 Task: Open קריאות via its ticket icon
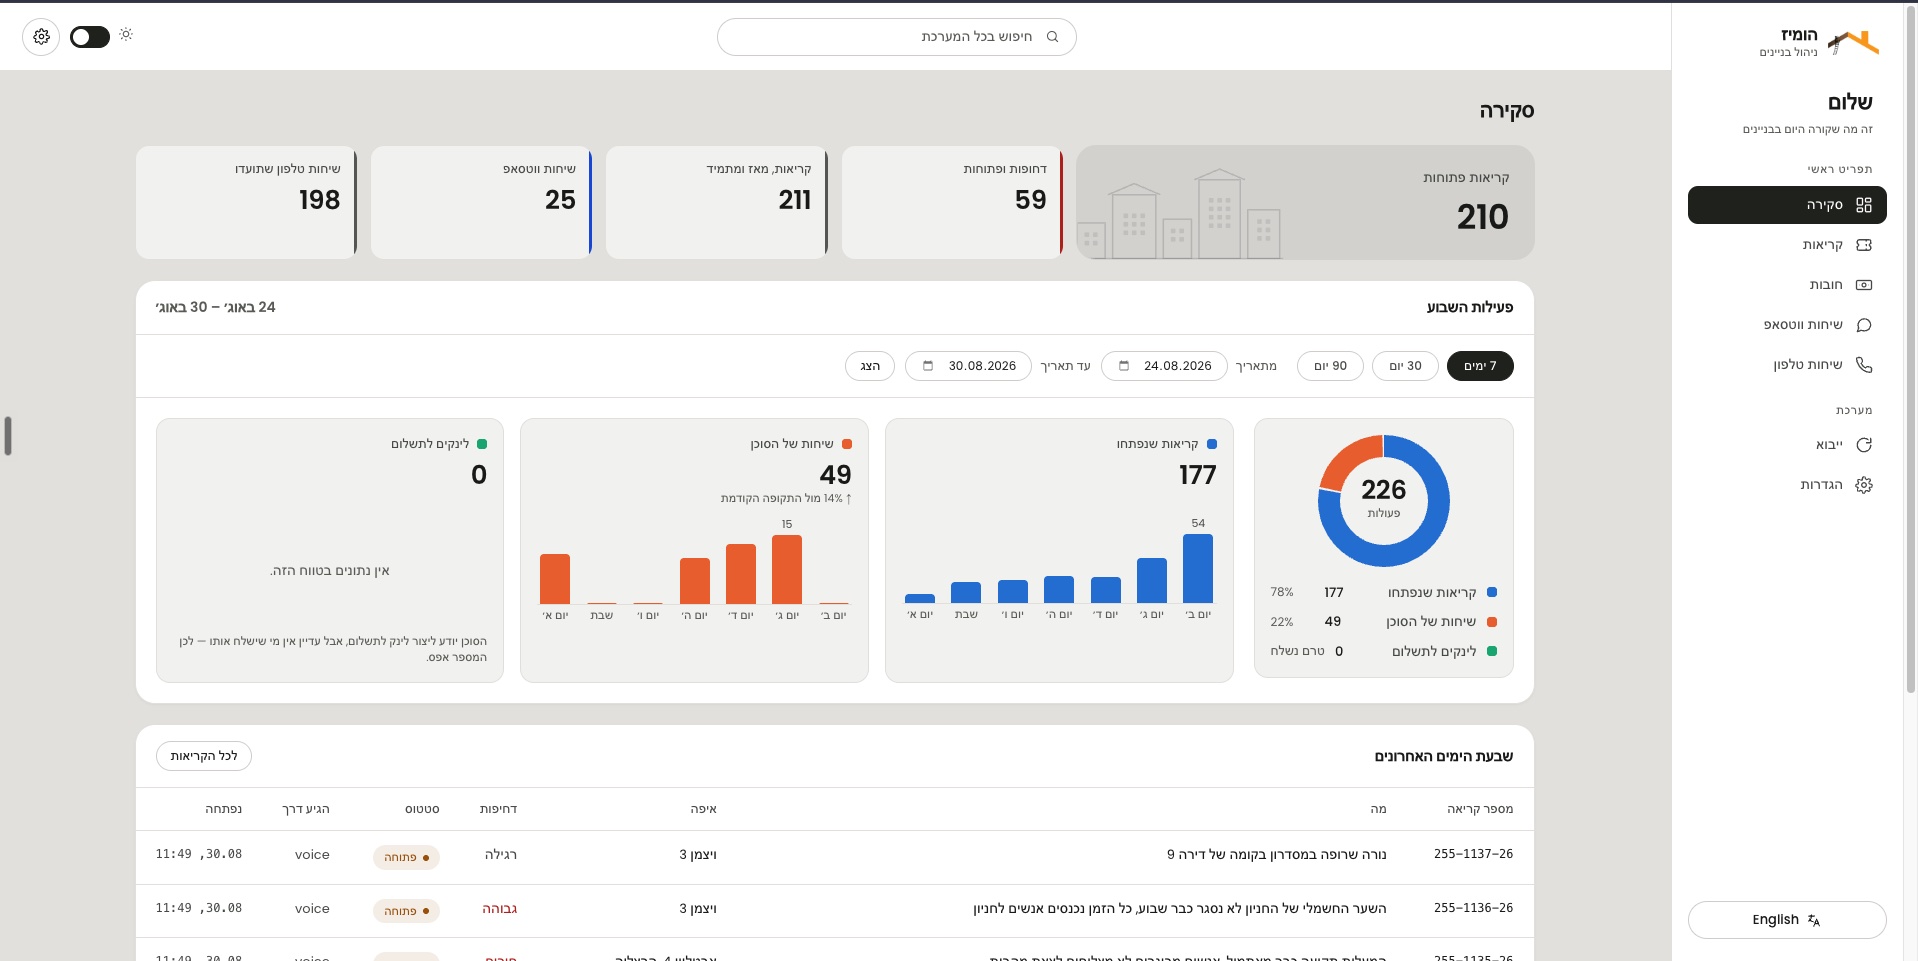pyautogui.click(x=1864, y=245)
